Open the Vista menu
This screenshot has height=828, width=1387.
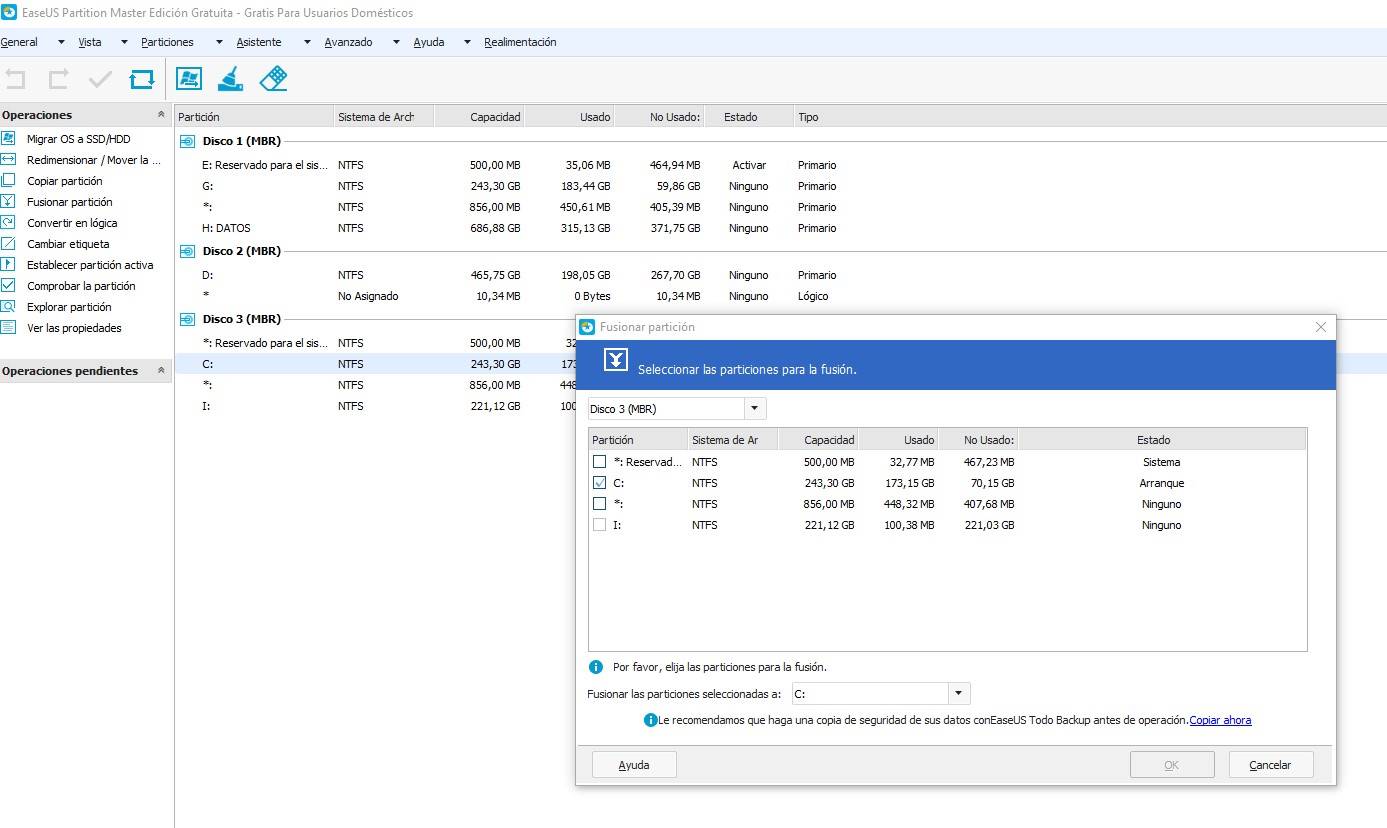90,42
